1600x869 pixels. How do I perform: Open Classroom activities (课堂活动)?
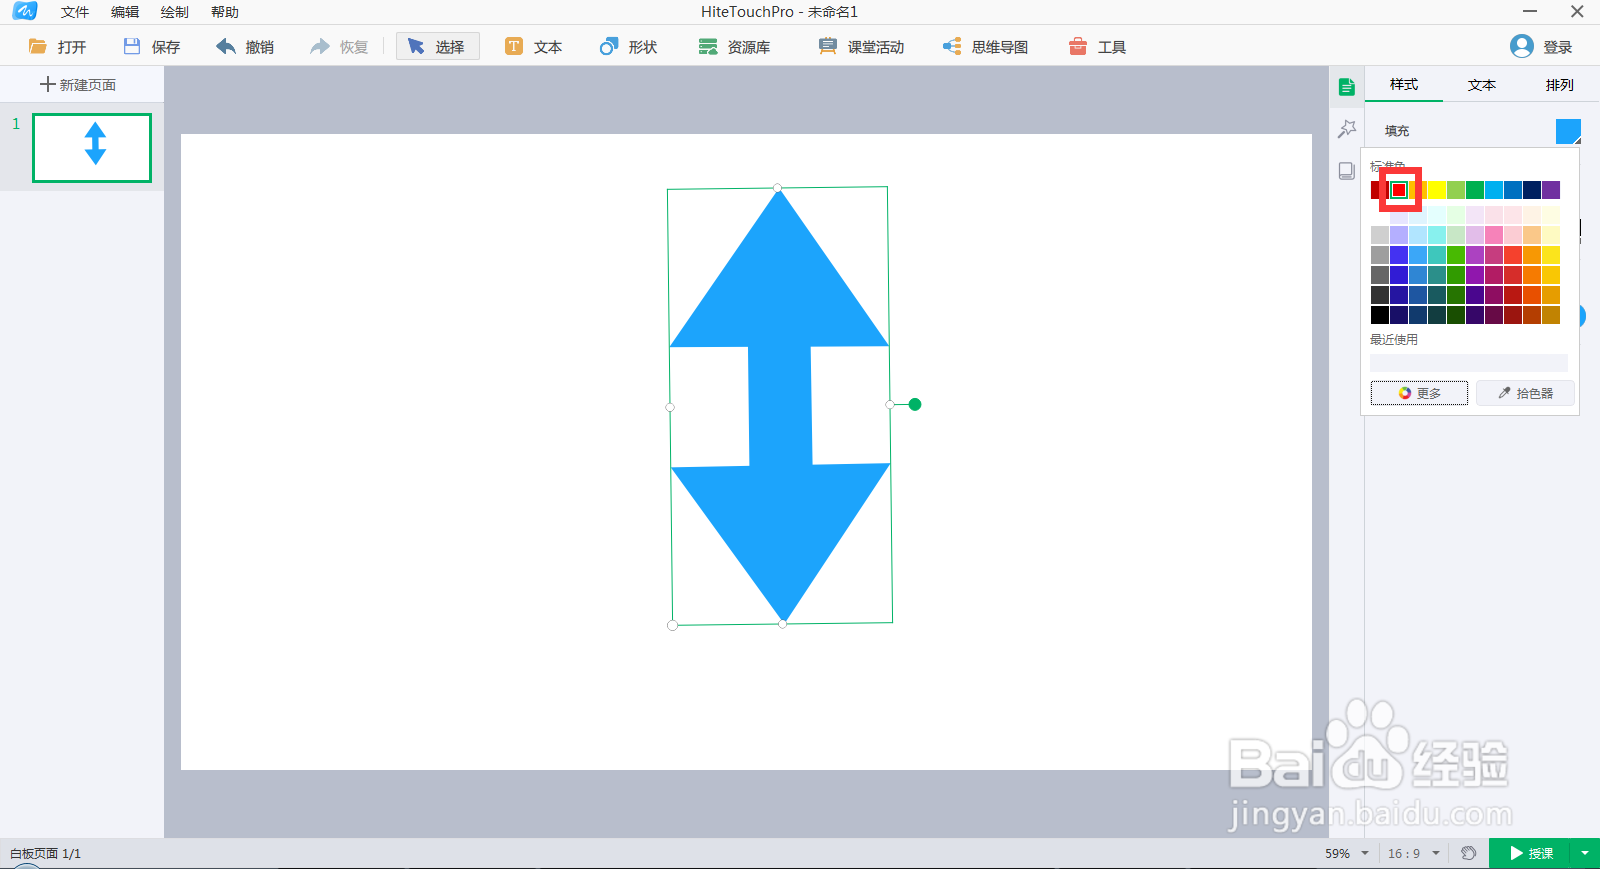[x=861, y=47]
